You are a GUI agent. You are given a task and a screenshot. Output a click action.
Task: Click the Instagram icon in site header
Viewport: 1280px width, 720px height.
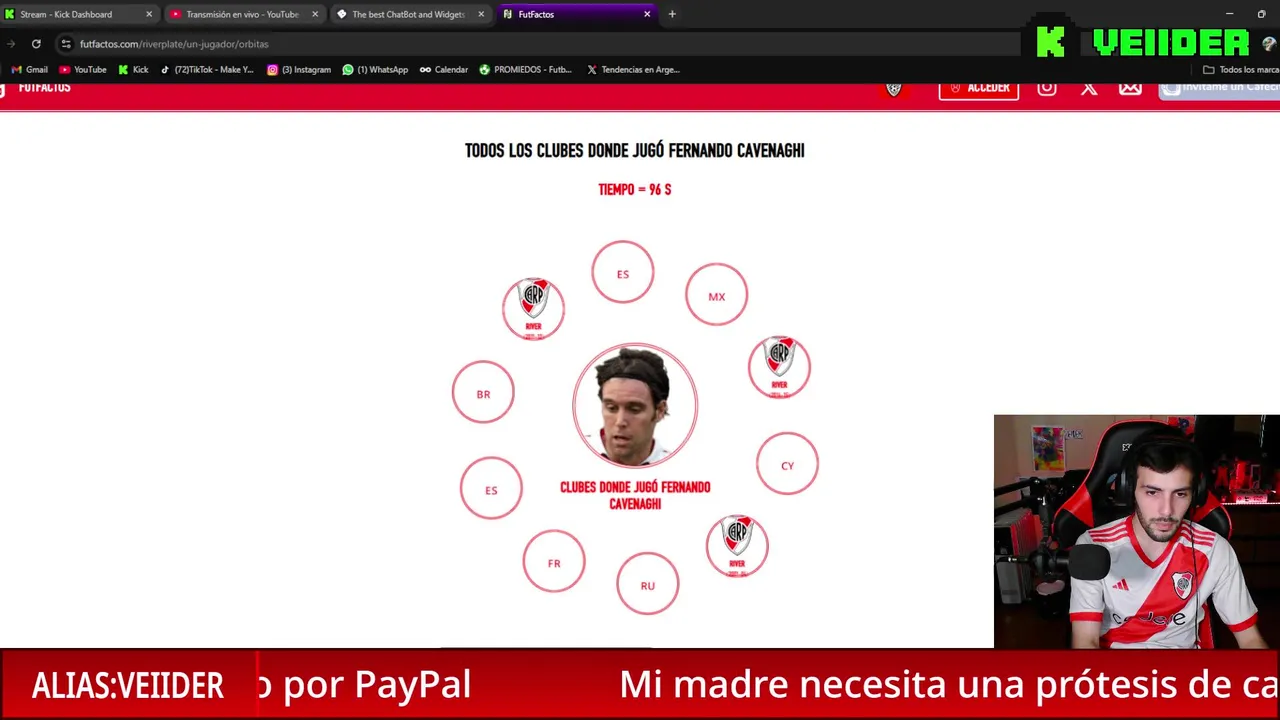tap(1047, 88)
